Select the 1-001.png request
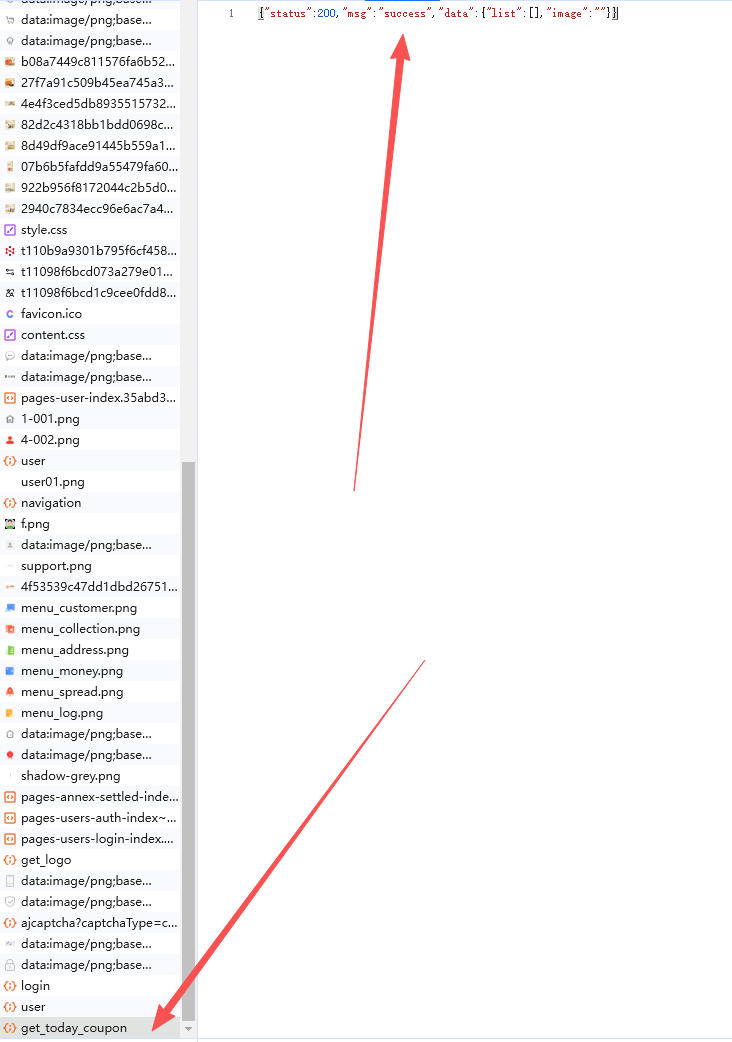This screenshot has width=732, height=1042. pos(90,419)
